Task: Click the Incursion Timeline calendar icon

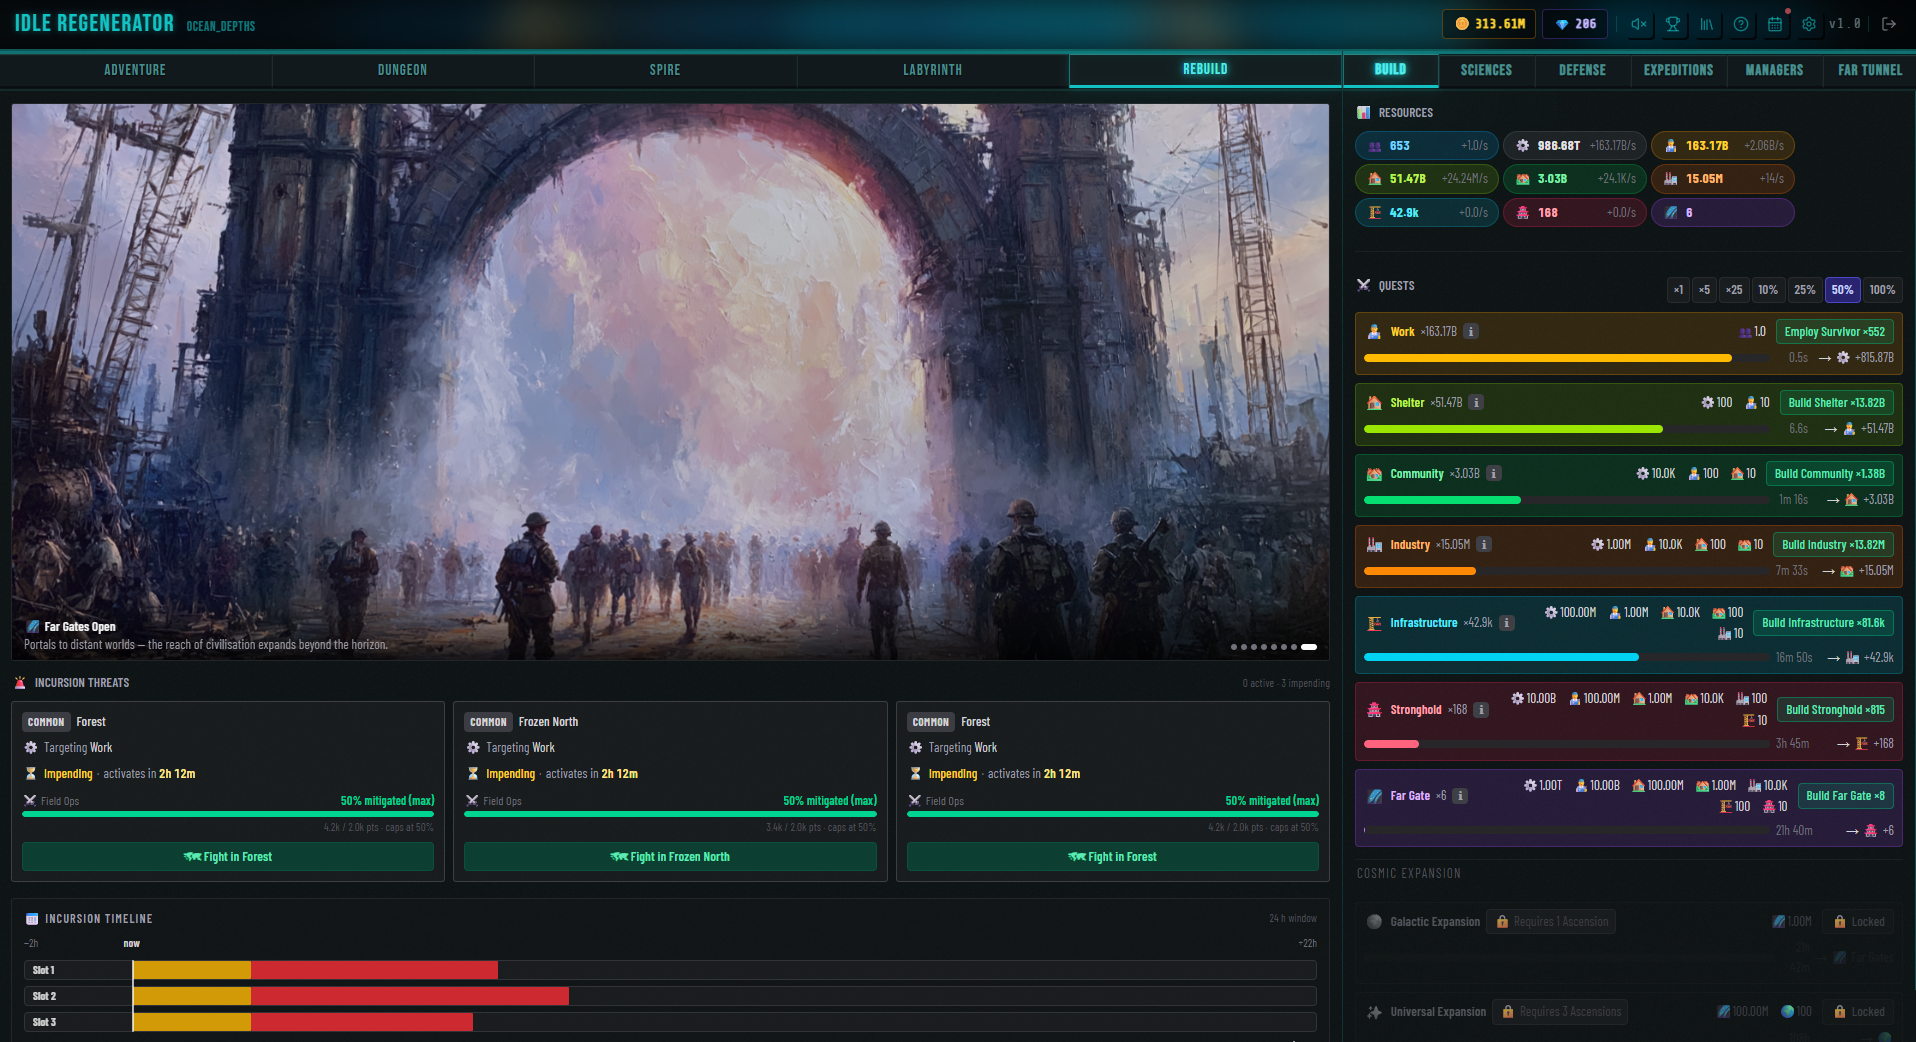Action: click(32, 919)
